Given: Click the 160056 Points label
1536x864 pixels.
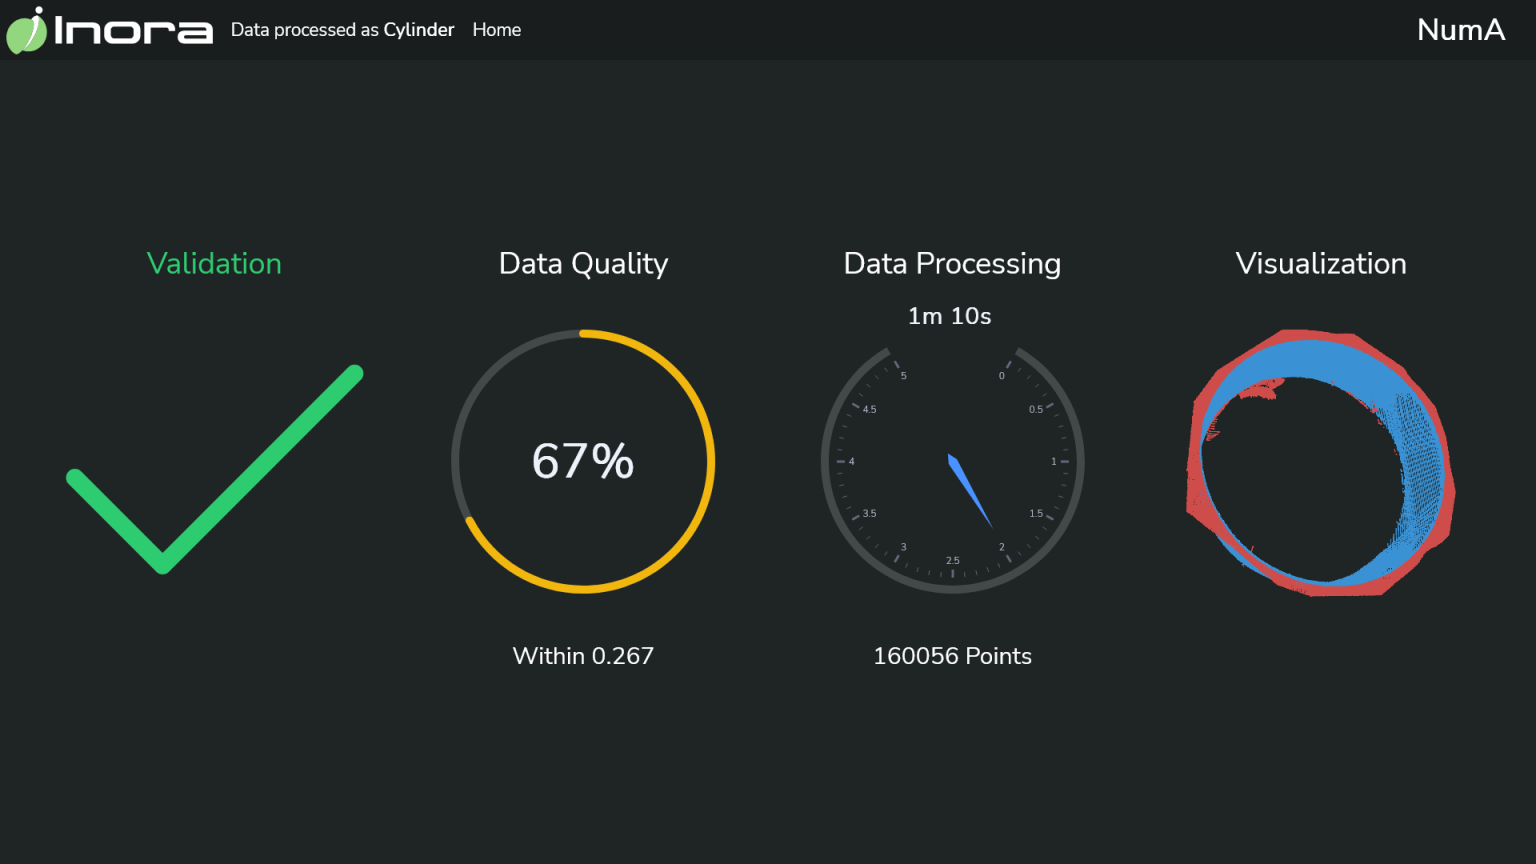Looking at the screenshot, I should (952, 656).
